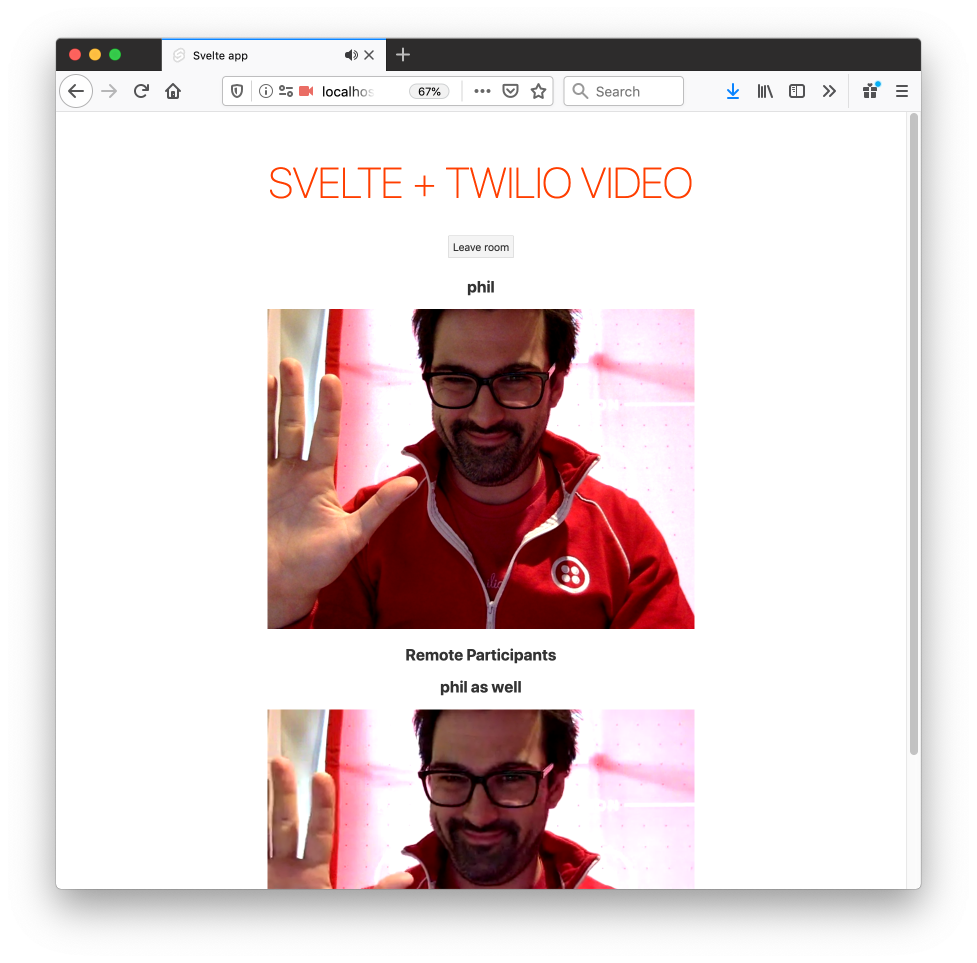
Task: Open the tracking protection shield icon
Action: pyautogui.click(x=237, y=92)
